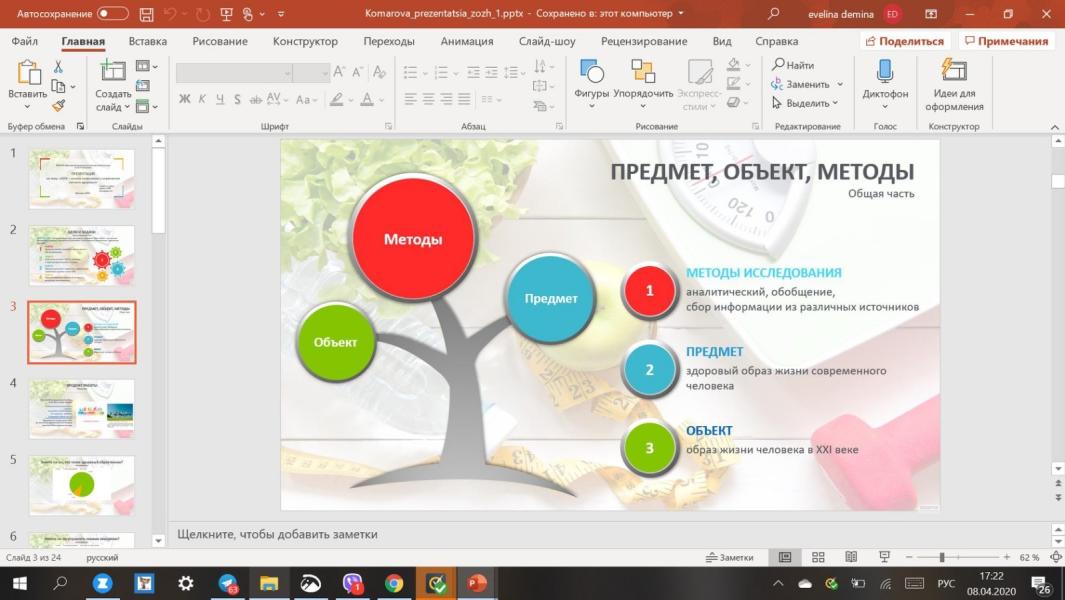Open Telegram from the taskbar
The height and width of the screenshot is (600, 1065).
pyautogui.click(x=228, y=583)
